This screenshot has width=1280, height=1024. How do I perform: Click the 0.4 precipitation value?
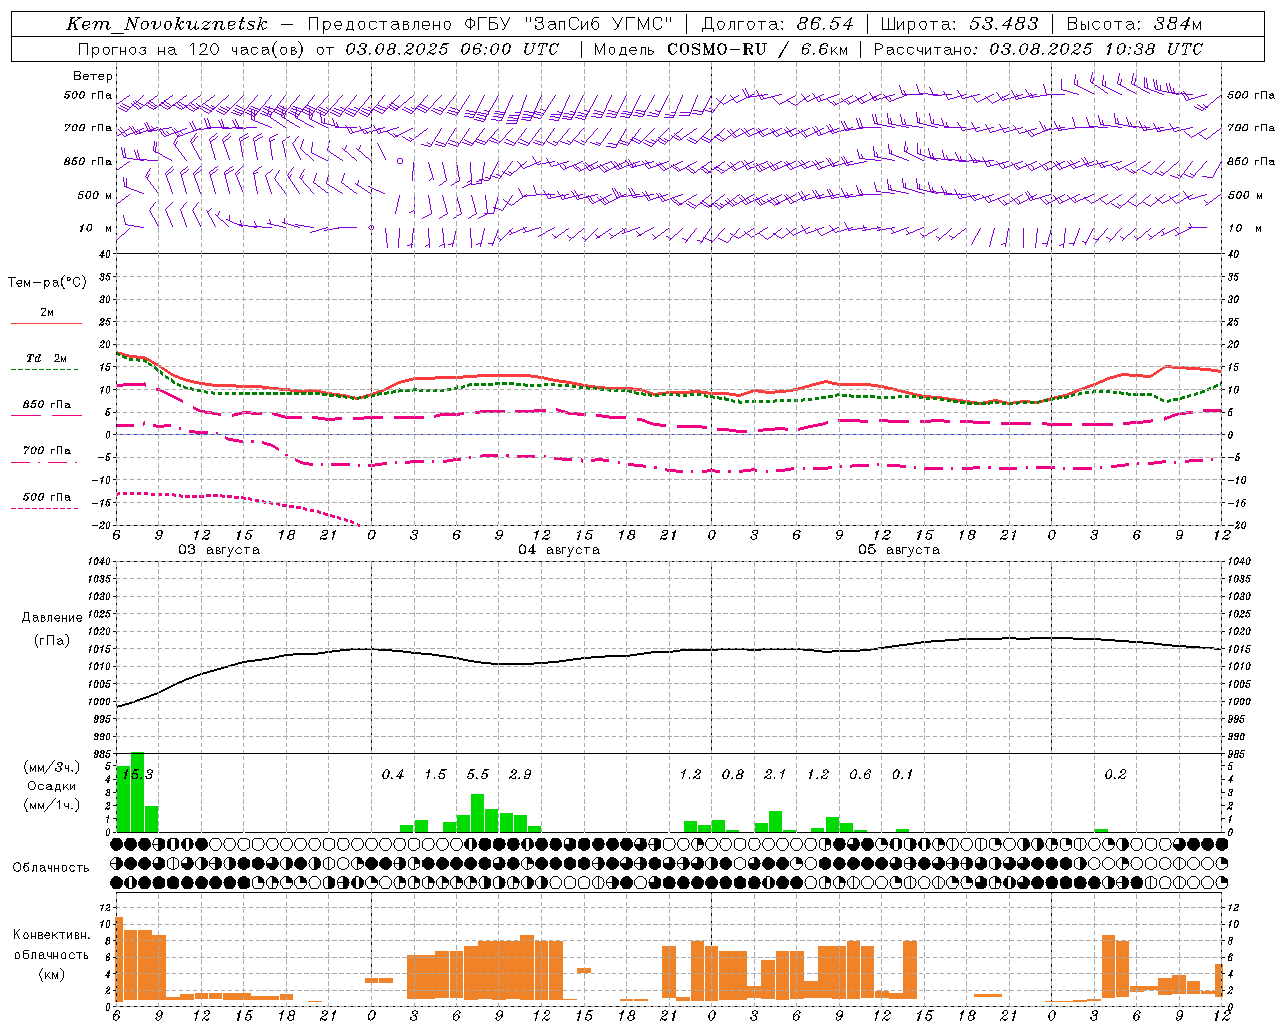[393, 774]
